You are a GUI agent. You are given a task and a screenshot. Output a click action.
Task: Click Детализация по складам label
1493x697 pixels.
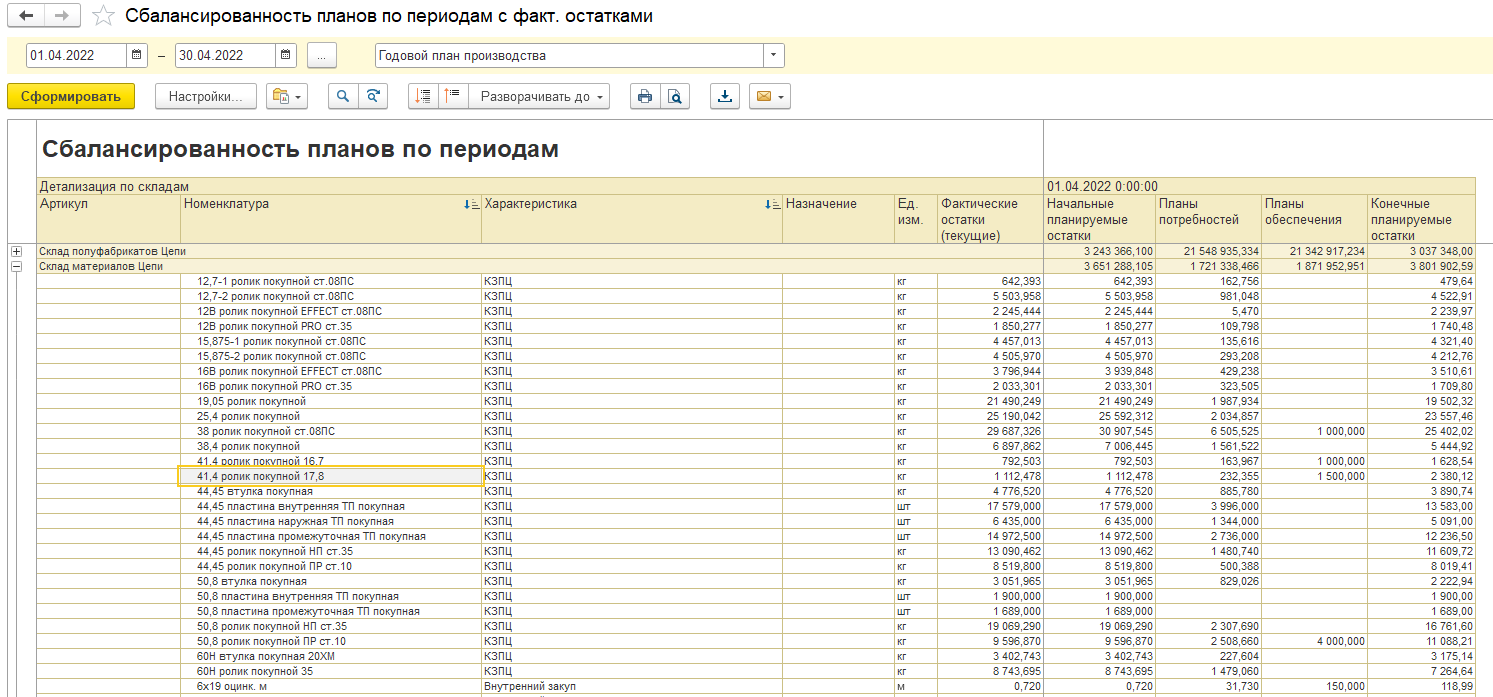(x=114, y=186)
